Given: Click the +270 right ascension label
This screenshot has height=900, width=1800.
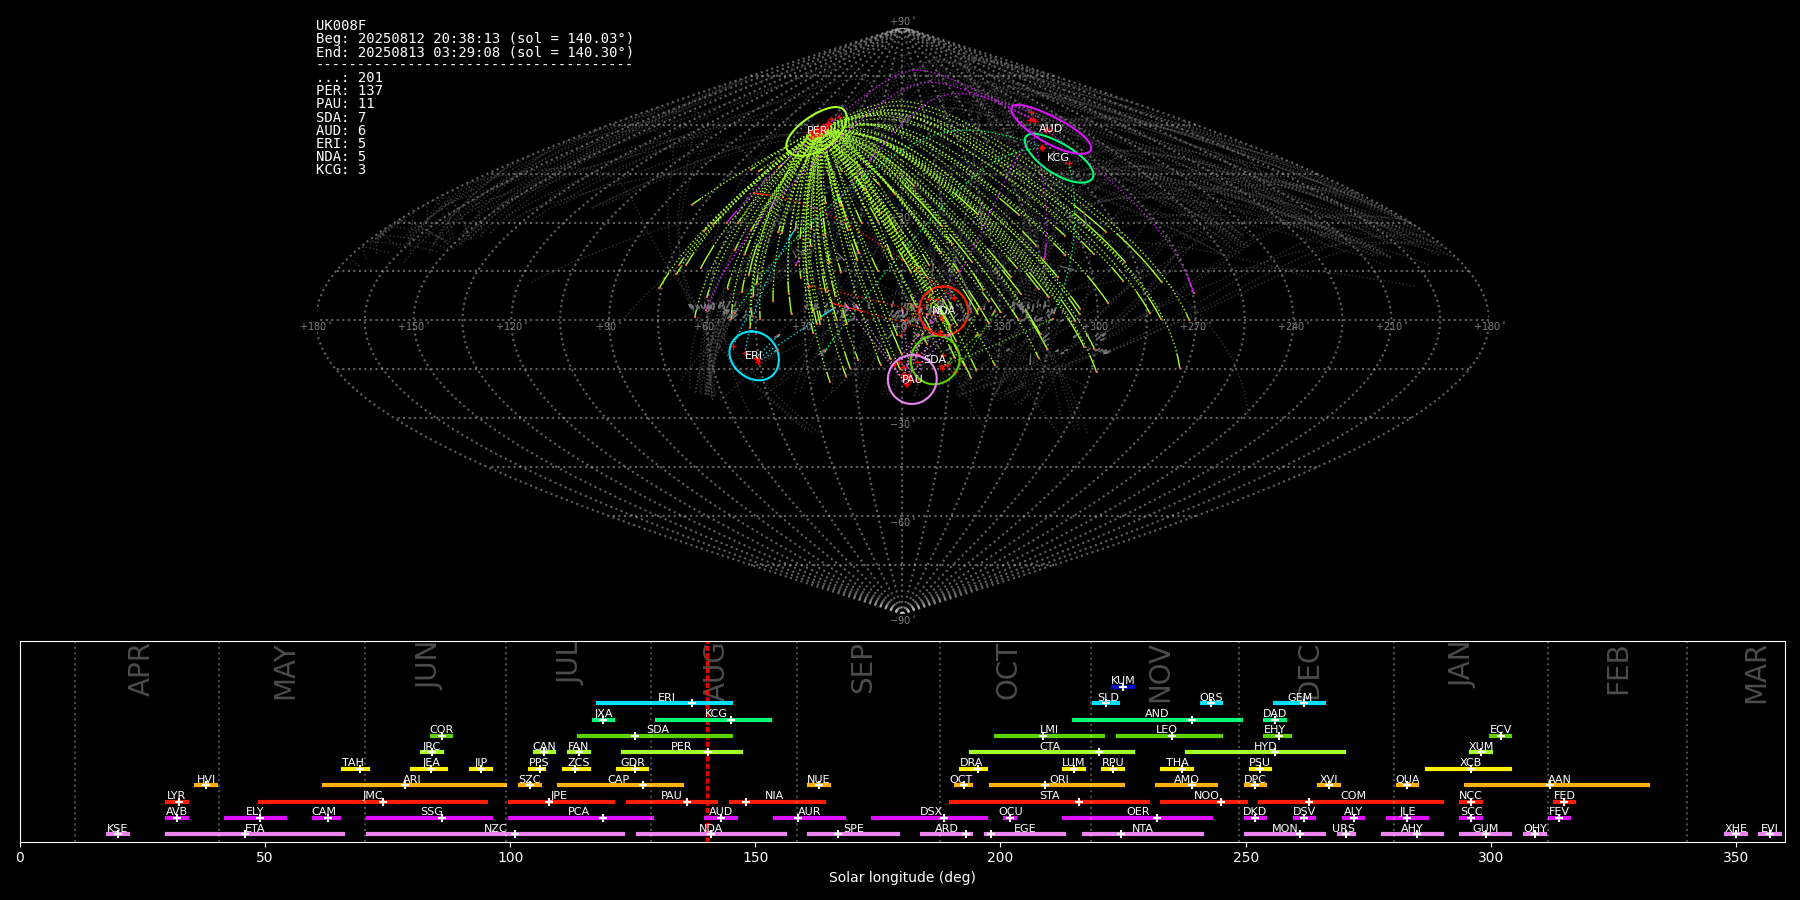Looking at the screenshot, I should pyautogui.click(x=1191, y=327).
